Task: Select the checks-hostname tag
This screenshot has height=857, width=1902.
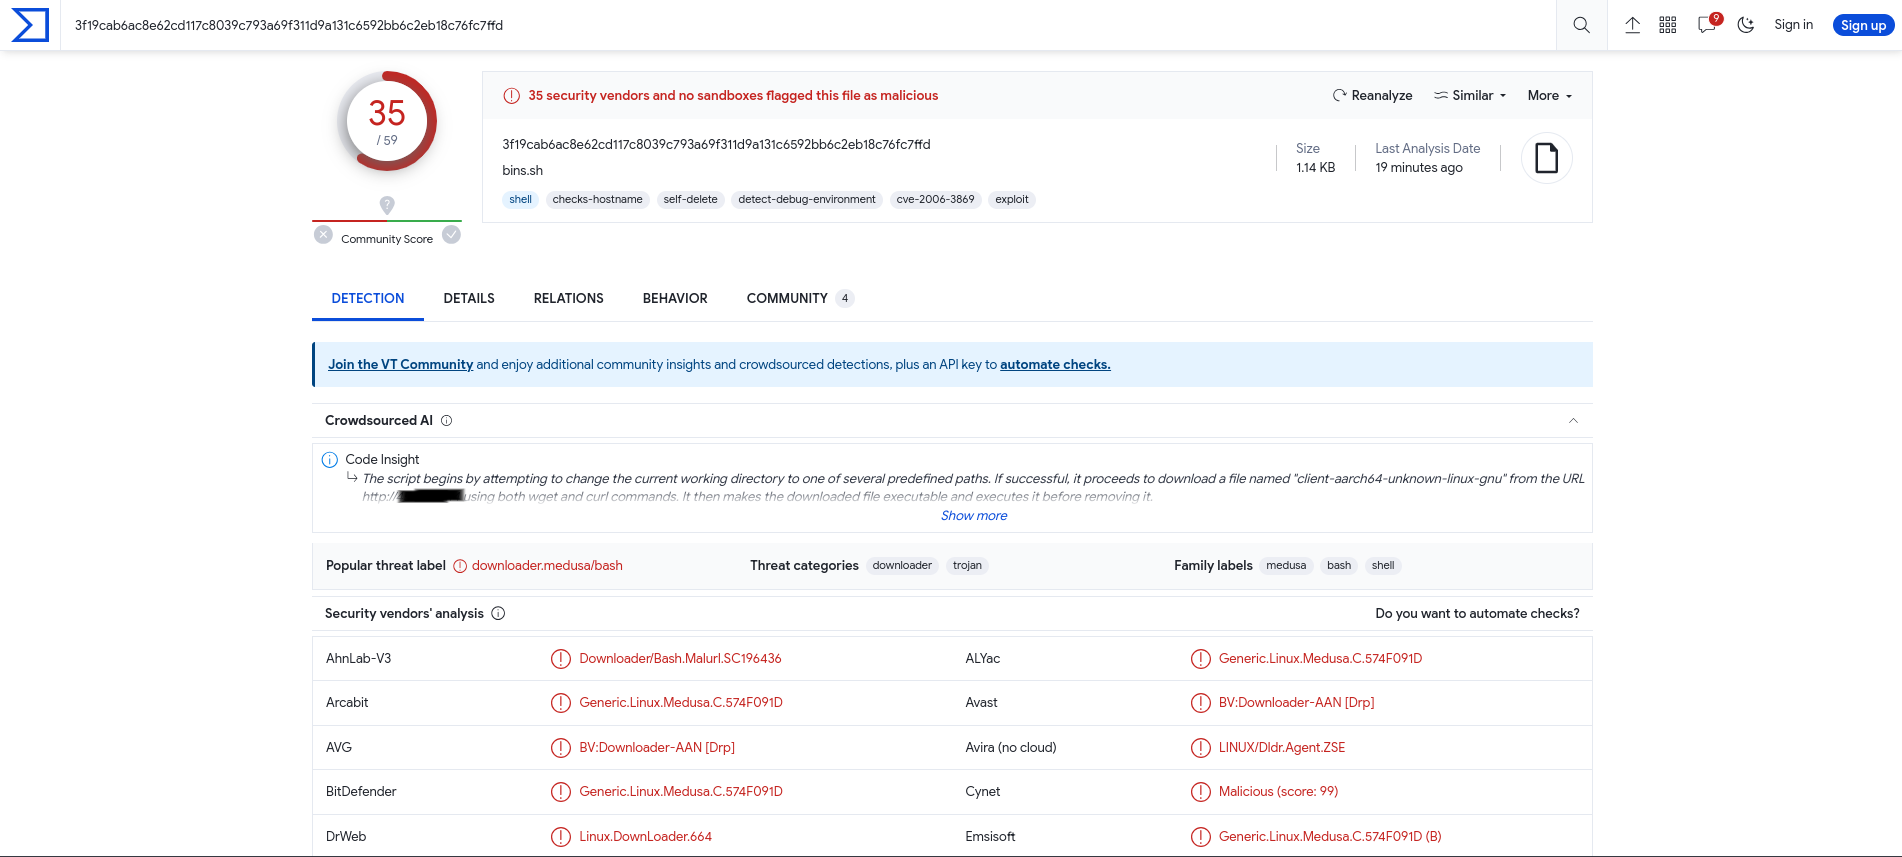Action: pyautogui.click(x=597, y=200)
